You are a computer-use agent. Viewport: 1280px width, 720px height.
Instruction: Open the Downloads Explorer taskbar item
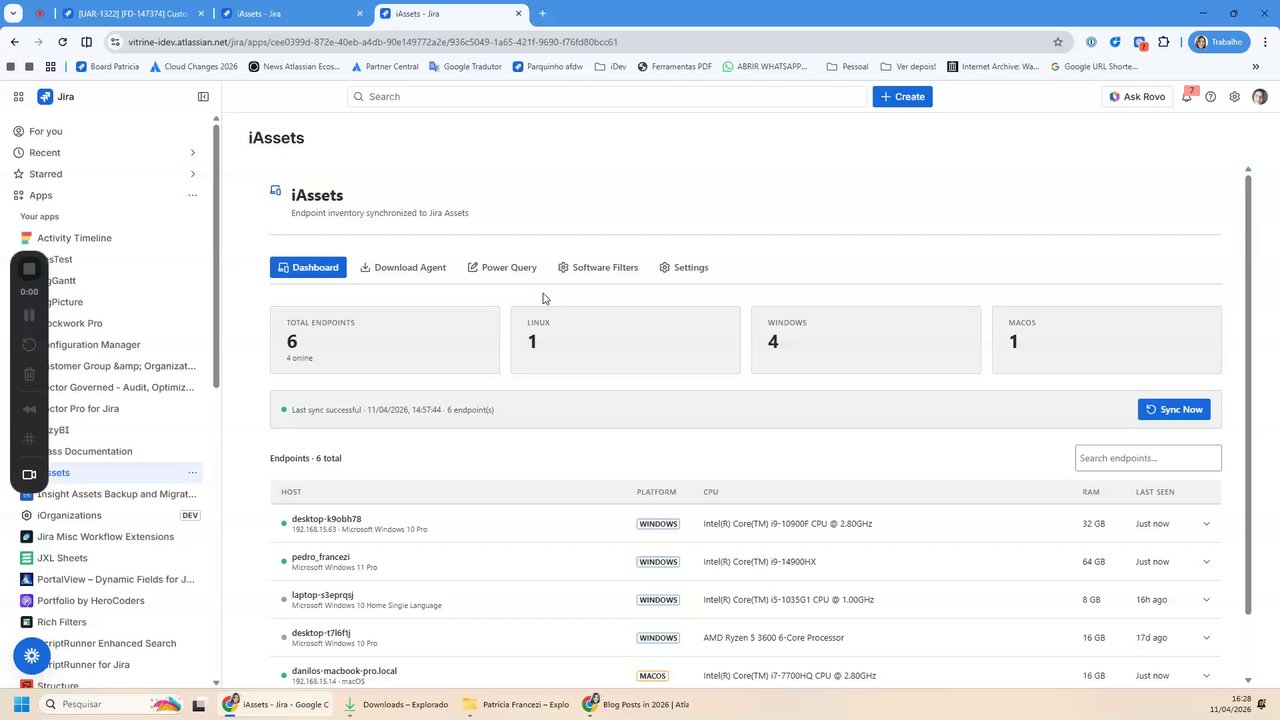[x=396, y=704]
